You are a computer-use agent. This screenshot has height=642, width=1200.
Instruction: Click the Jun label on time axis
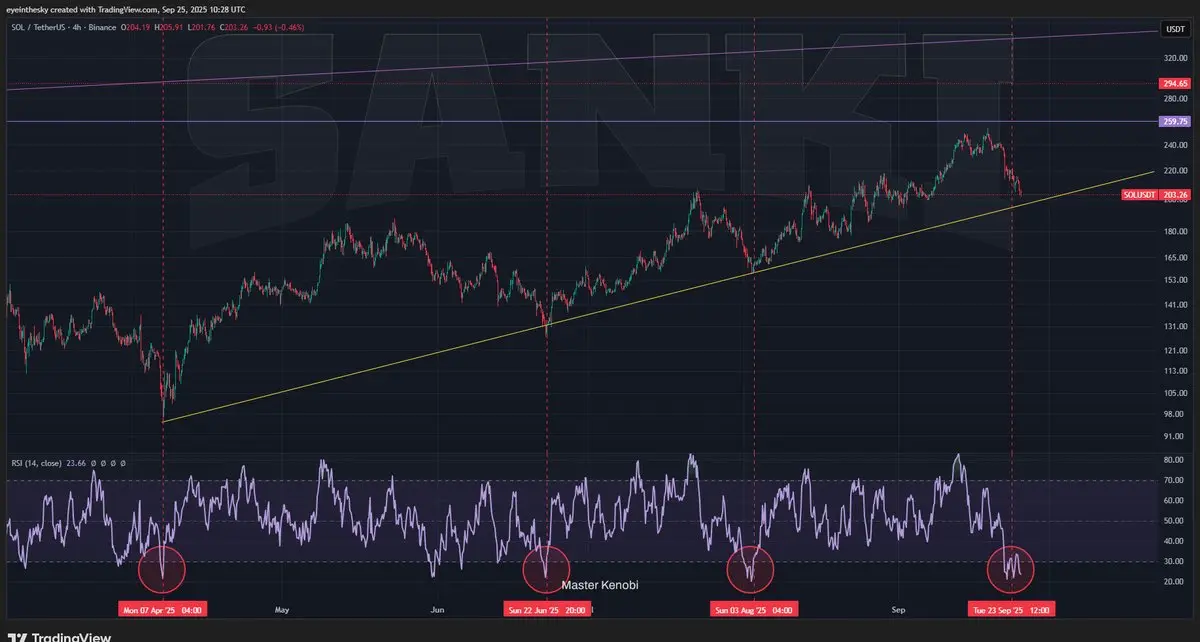pyautogui.click(x=437, y=608)
